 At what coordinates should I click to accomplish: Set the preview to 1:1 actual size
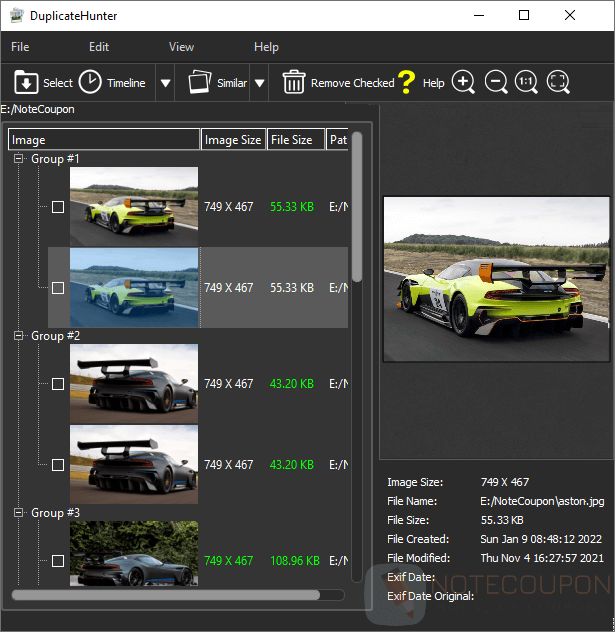click(x=526, y=82)
